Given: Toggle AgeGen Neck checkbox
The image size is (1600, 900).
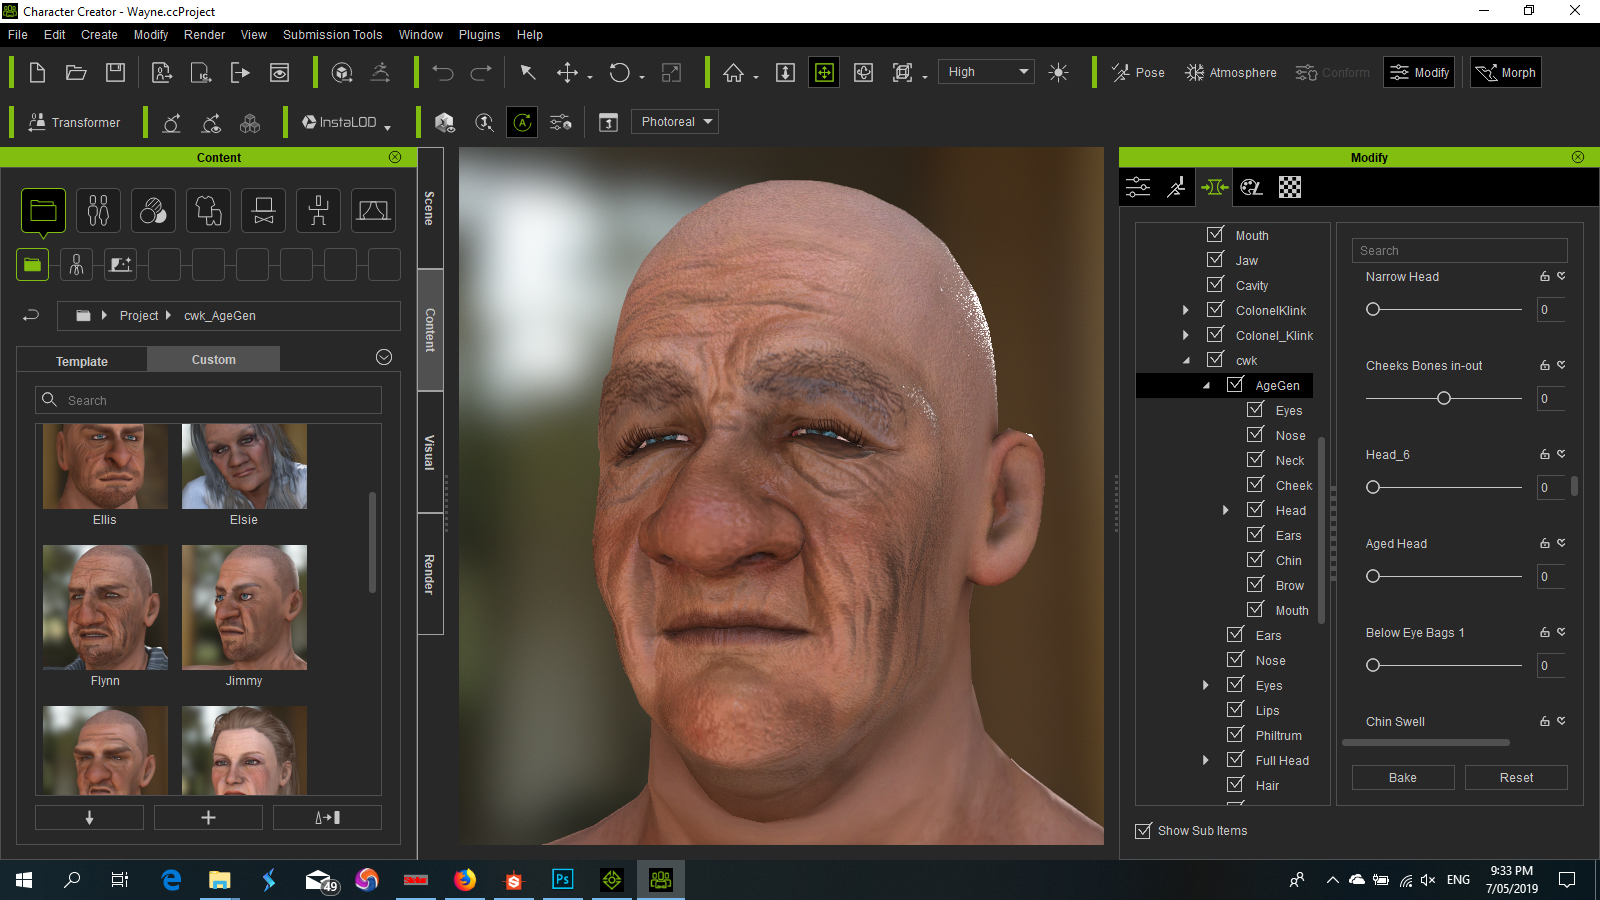Looking at the screenshot, I should pos(1255,459).
